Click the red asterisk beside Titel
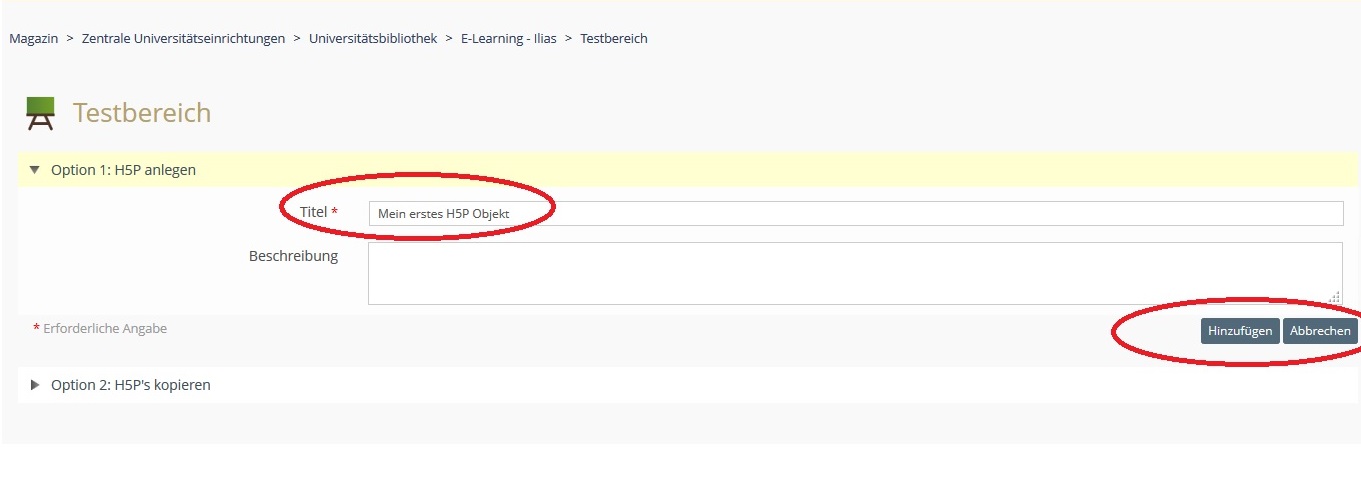The height and width of the screenshot is (480, 1361). 335,212
